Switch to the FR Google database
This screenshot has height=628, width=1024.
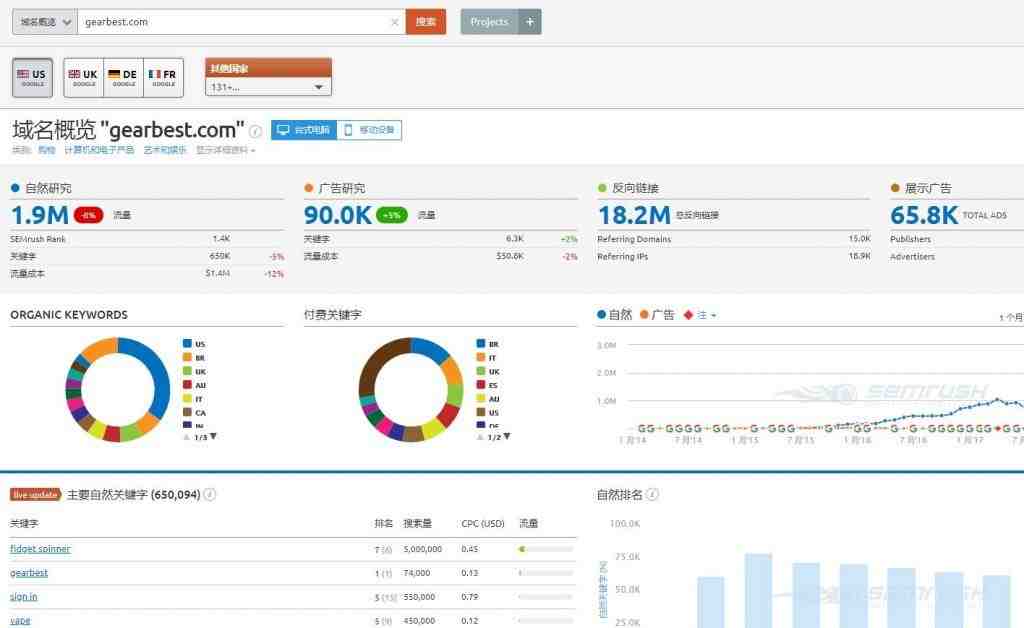pyautogui.click(x=163, y=78)
